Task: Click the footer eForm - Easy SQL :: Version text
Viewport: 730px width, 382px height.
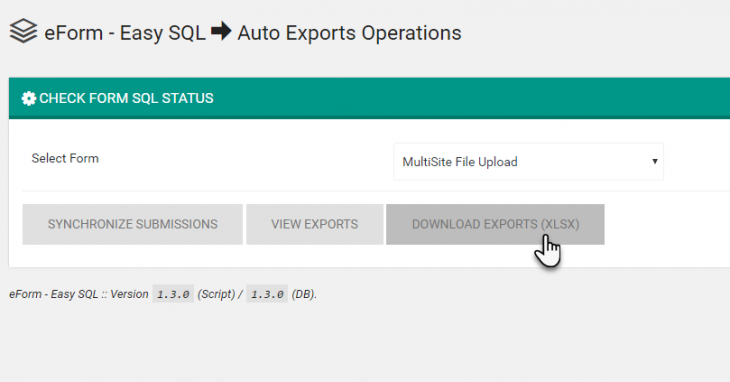Action: coord(79,294)
